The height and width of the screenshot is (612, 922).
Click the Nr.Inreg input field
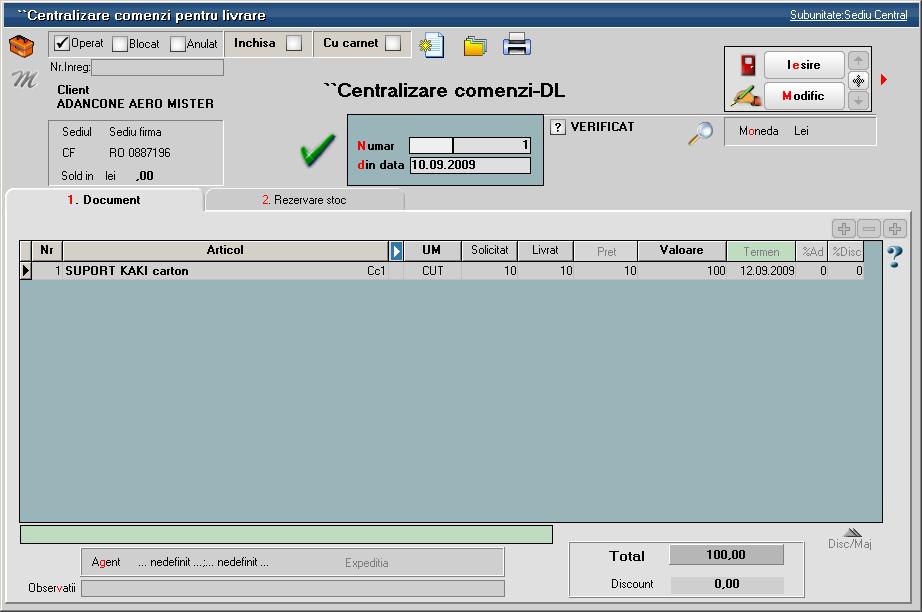click(x=158, y=68)
